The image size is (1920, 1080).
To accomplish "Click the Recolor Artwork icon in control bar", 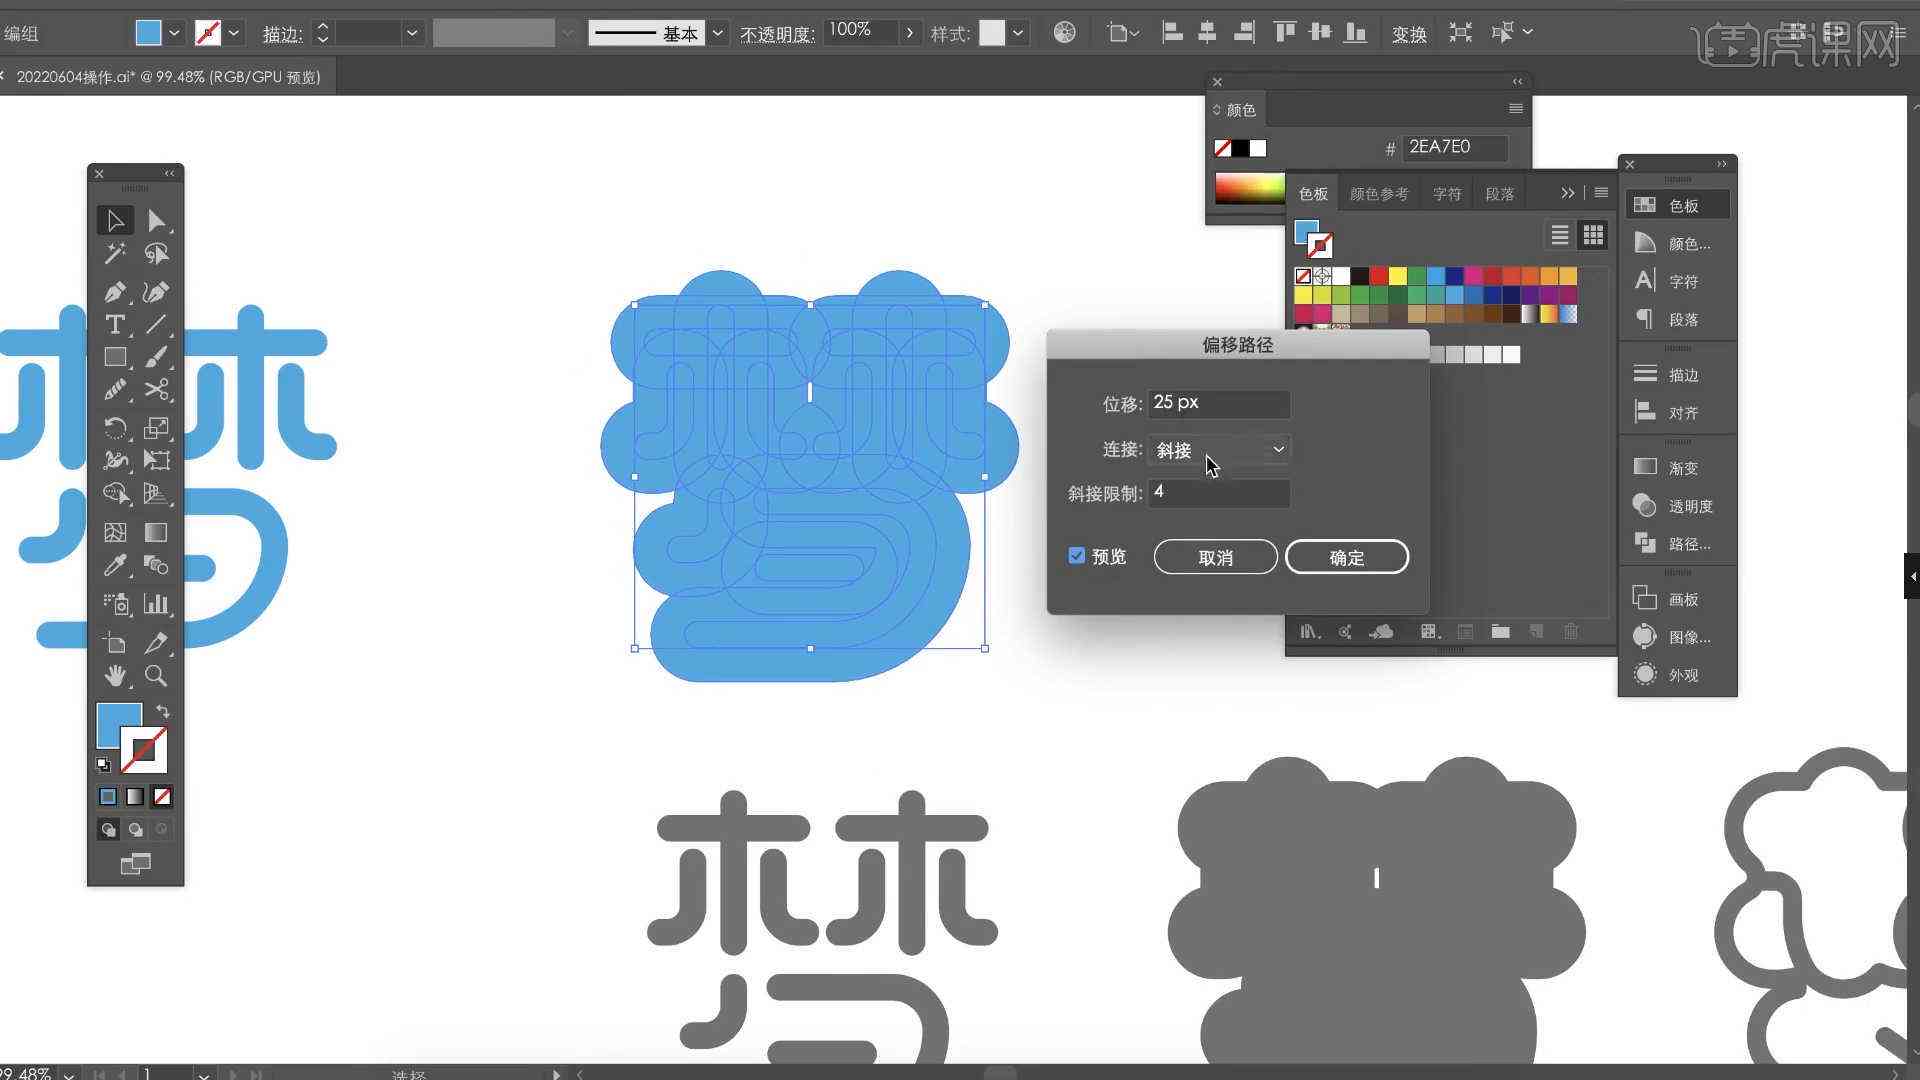I will (1065, 33).
